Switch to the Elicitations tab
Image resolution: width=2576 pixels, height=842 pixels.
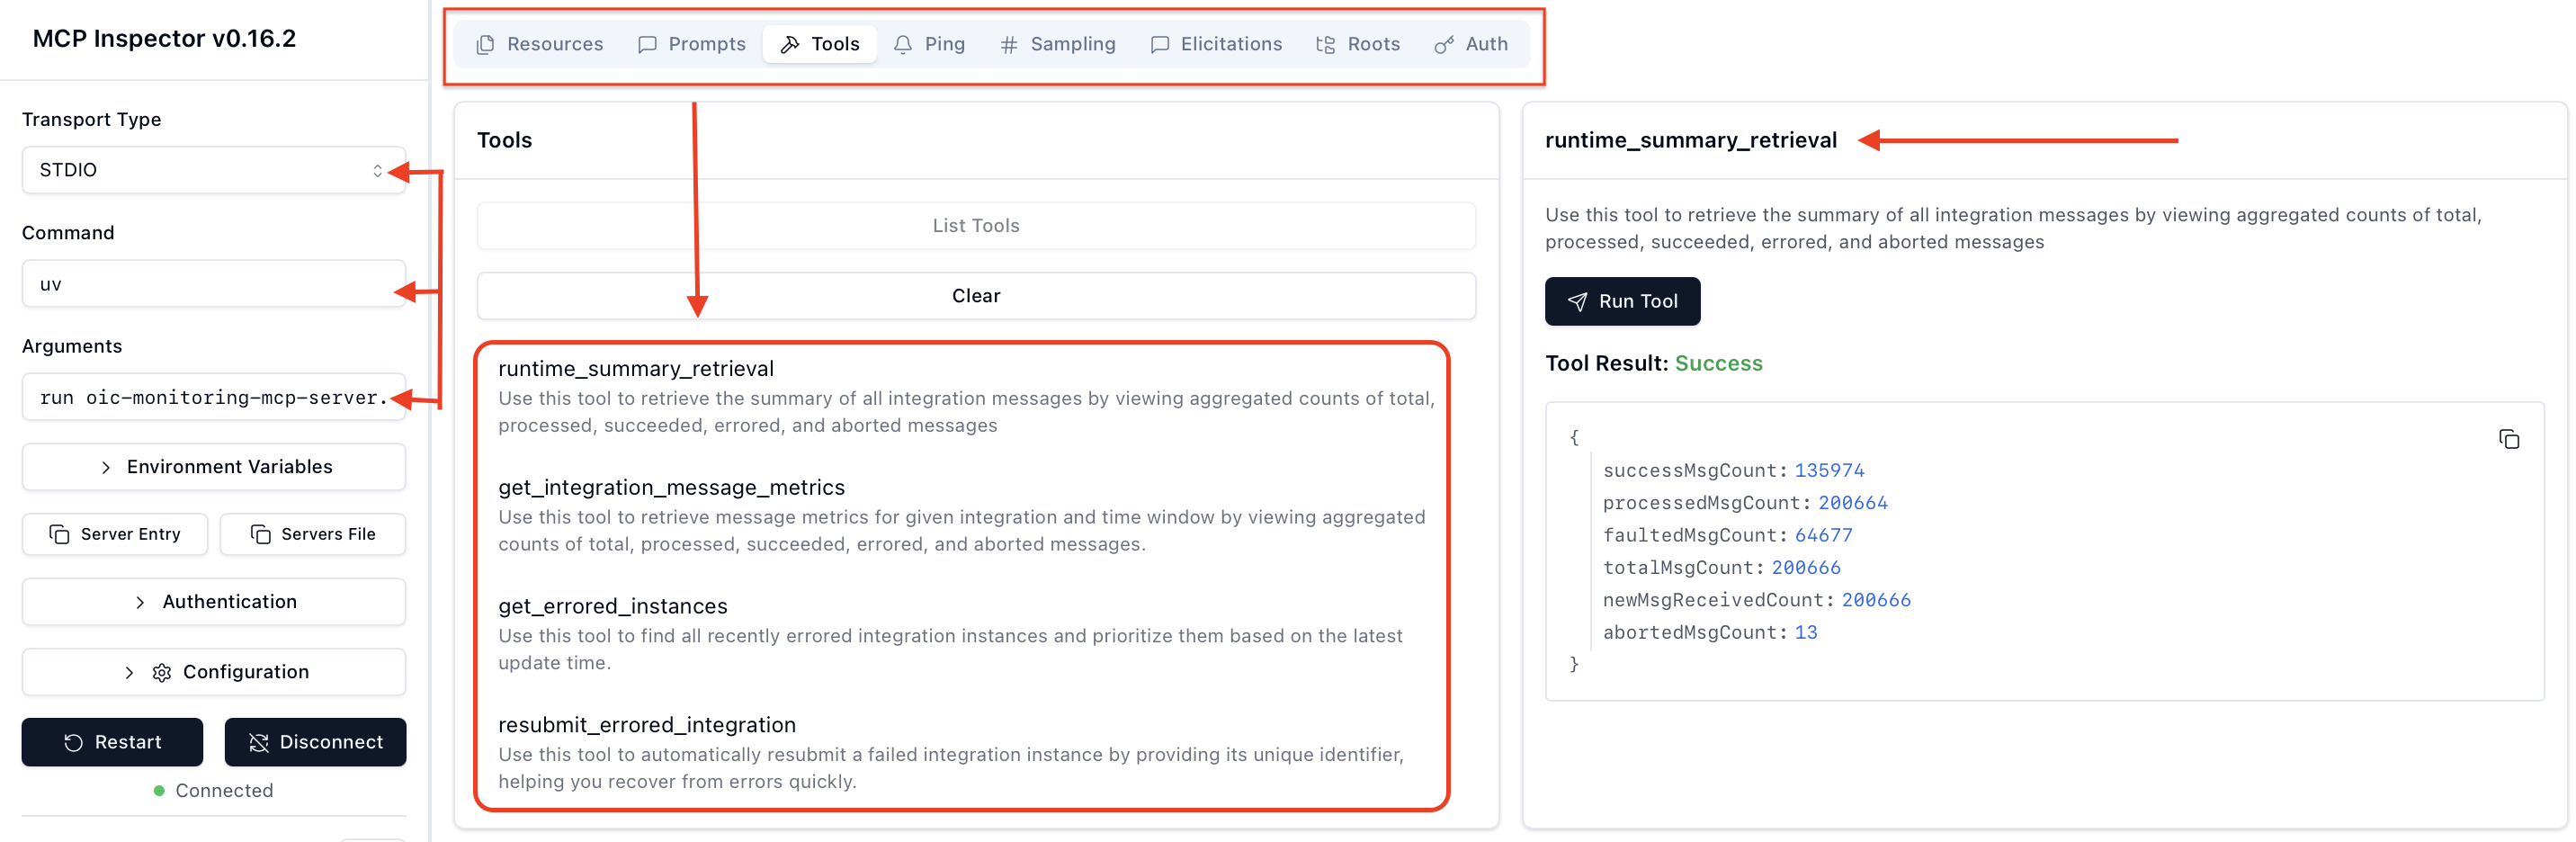[x=1216, y=44]
